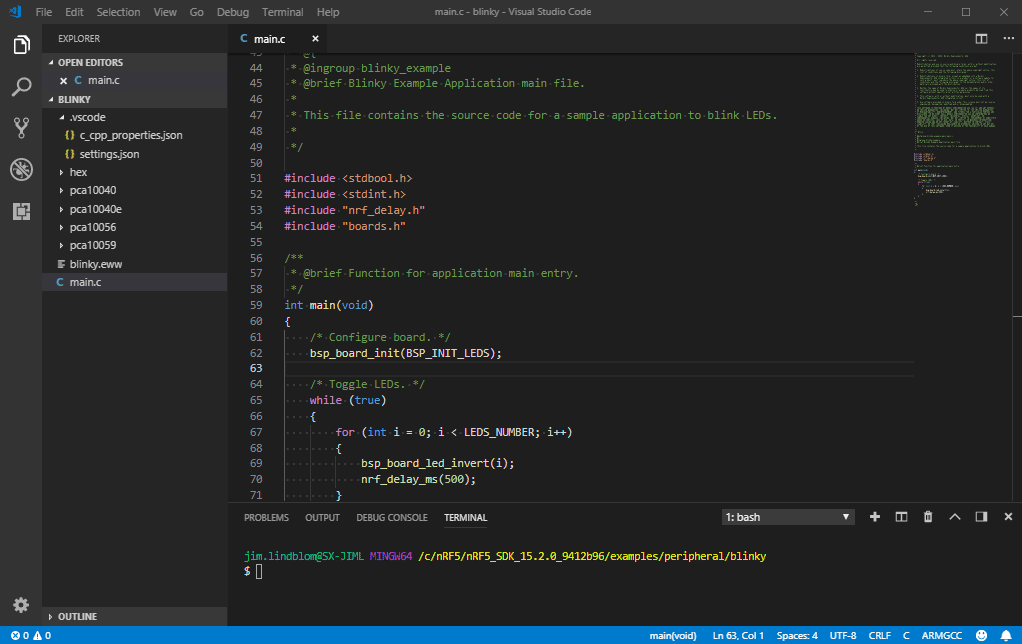Click main(void) in status bar

click(673, 636)
